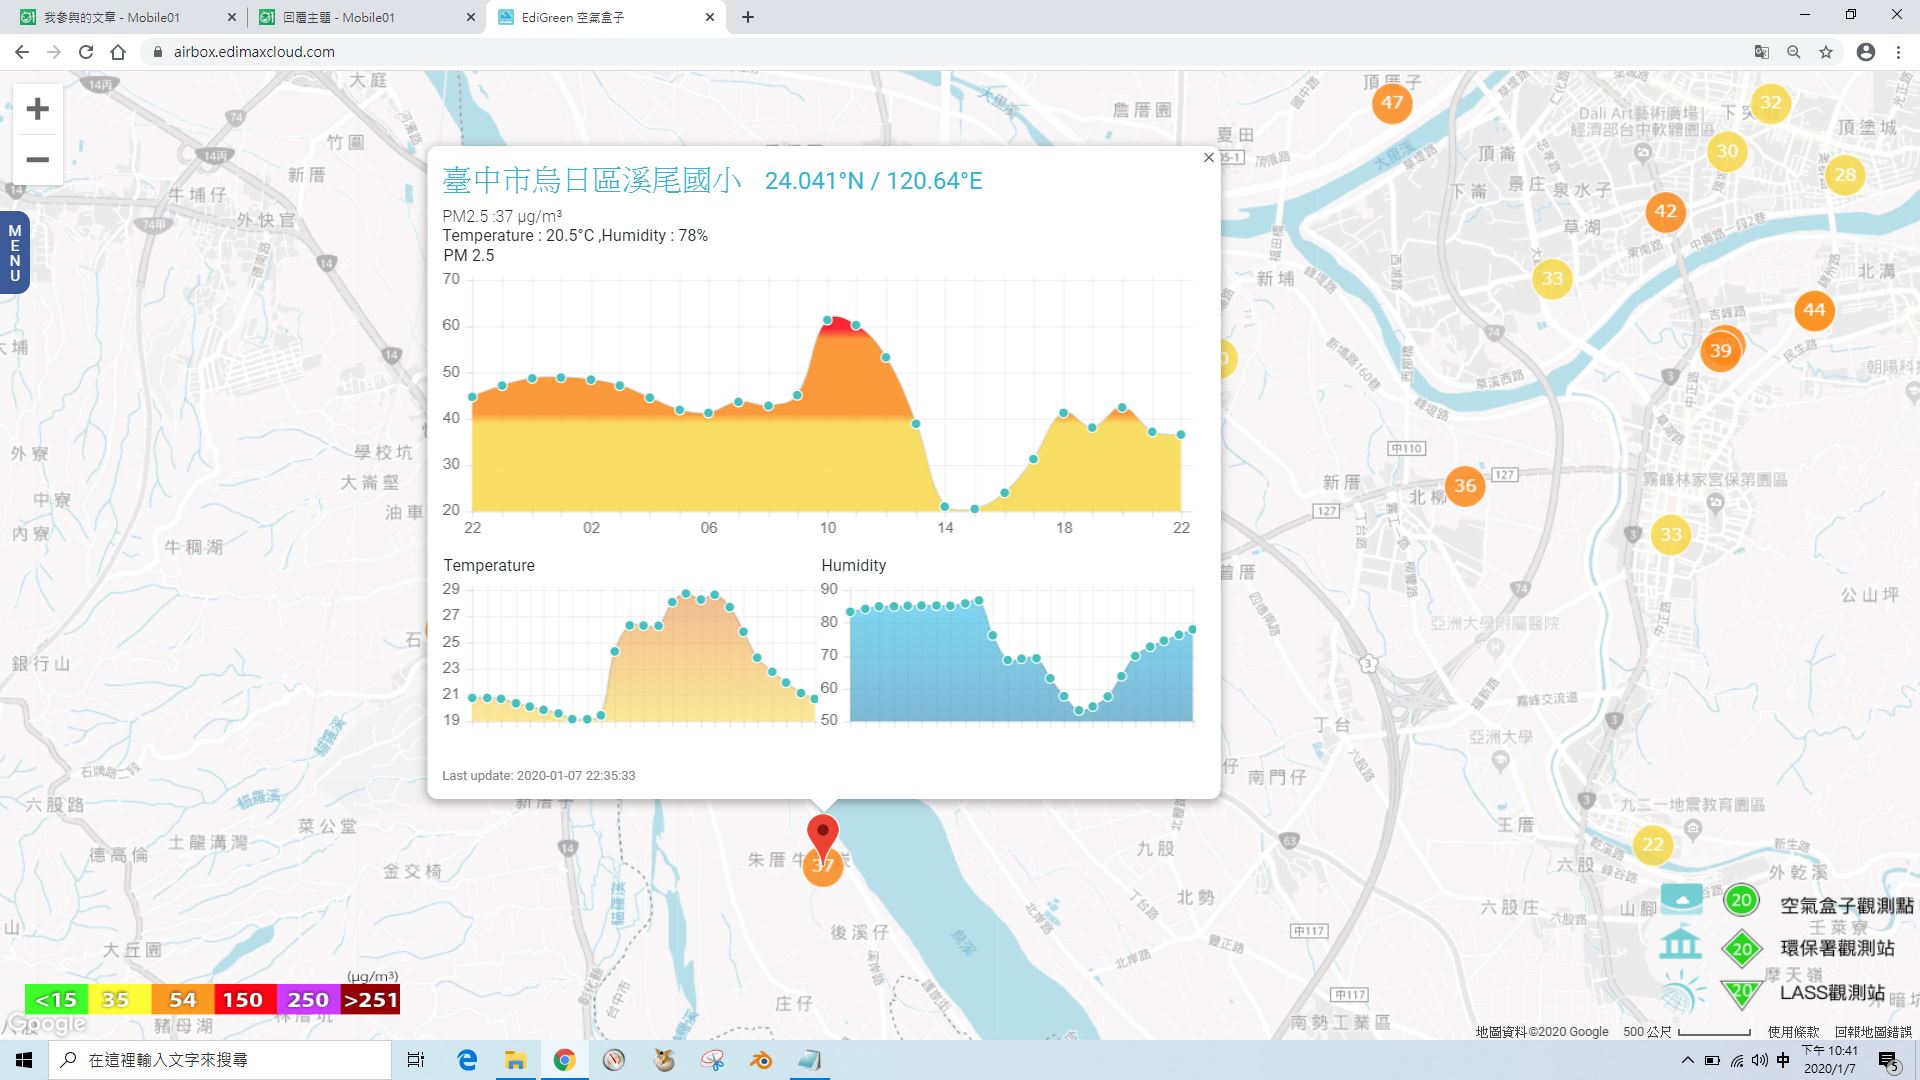
Task: Click the PM2.5 peak data point near 10
Action: 827,320
